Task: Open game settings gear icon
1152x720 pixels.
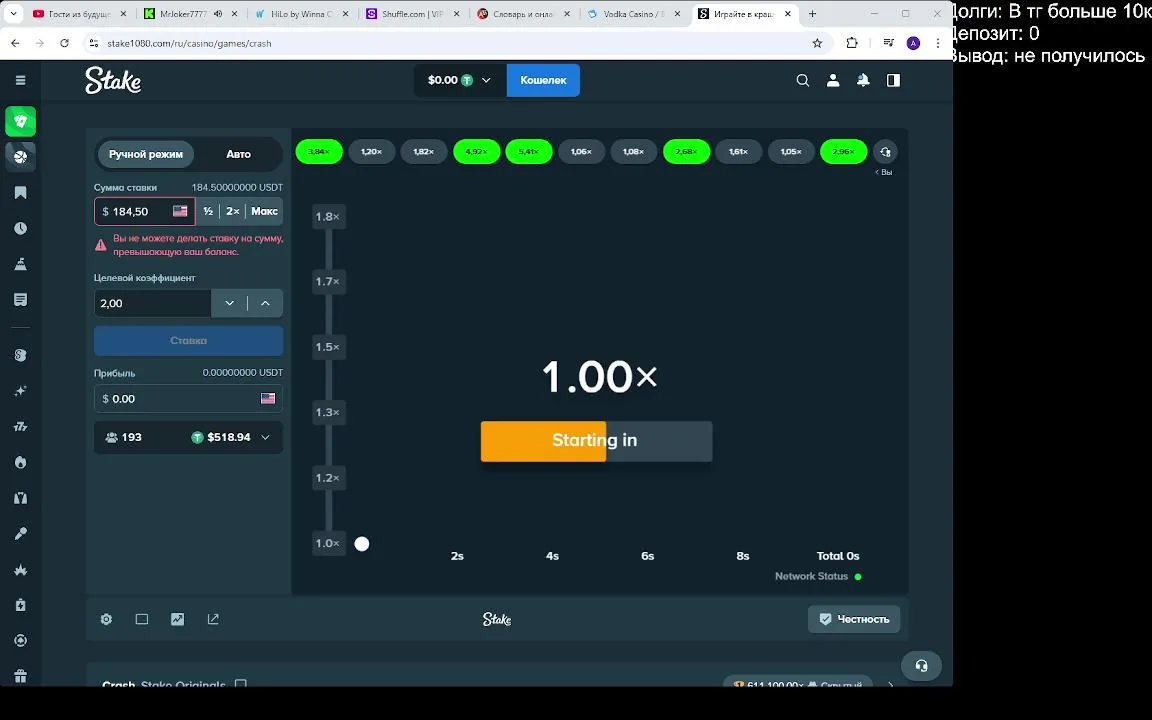Action: [107, 619]
